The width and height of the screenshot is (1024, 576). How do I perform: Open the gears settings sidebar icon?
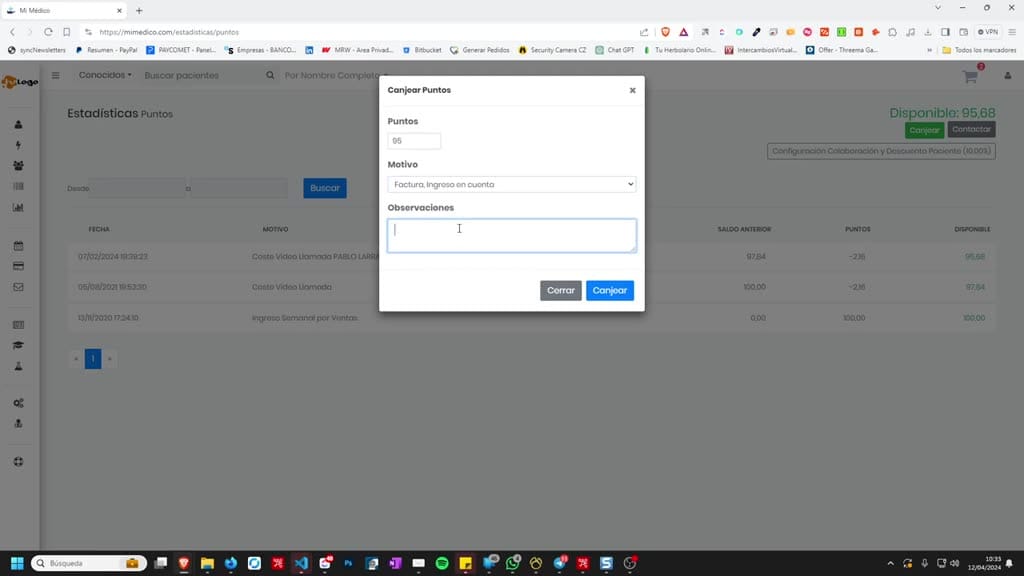click(18, 403)
